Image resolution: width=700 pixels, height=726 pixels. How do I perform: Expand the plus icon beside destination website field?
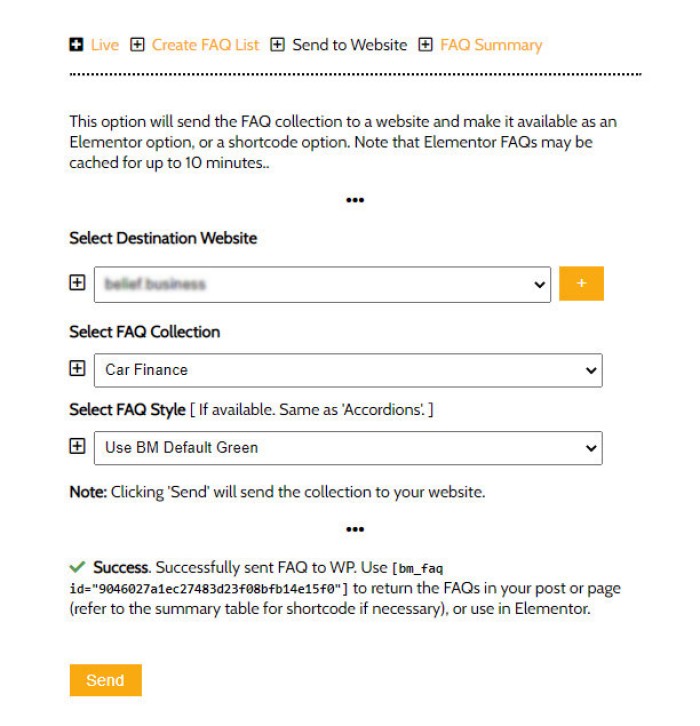coord(77,283)
